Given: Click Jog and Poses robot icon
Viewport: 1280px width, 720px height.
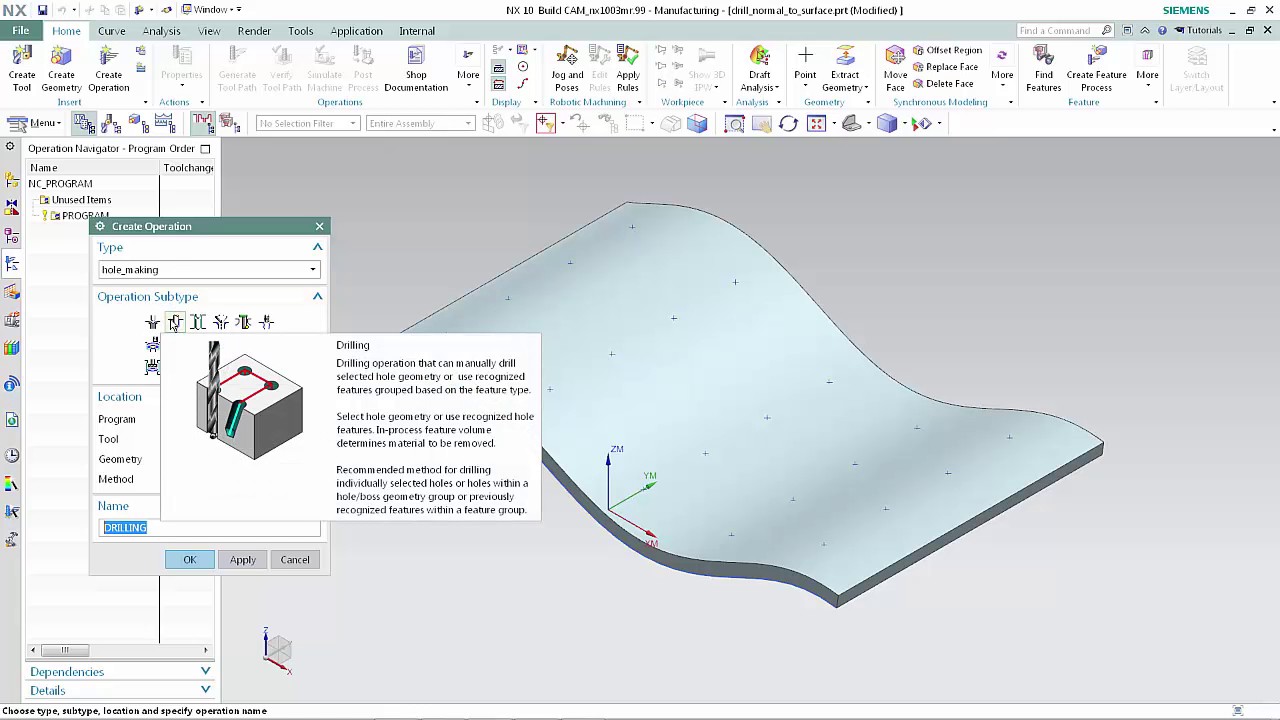Looking at the screenshot, I should pos(567,68).
